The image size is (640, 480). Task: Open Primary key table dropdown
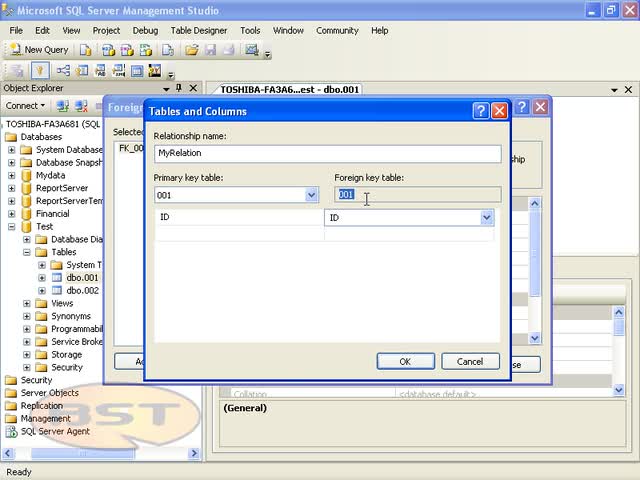311,195
